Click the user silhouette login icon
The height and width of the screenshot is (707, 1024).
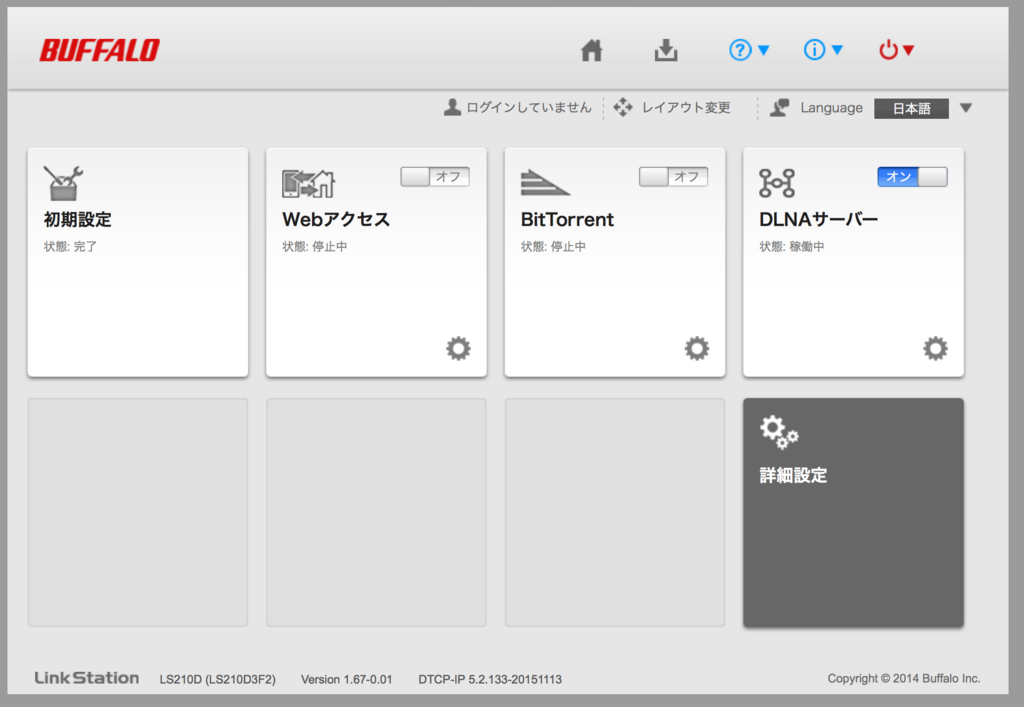tap(452, 107)
